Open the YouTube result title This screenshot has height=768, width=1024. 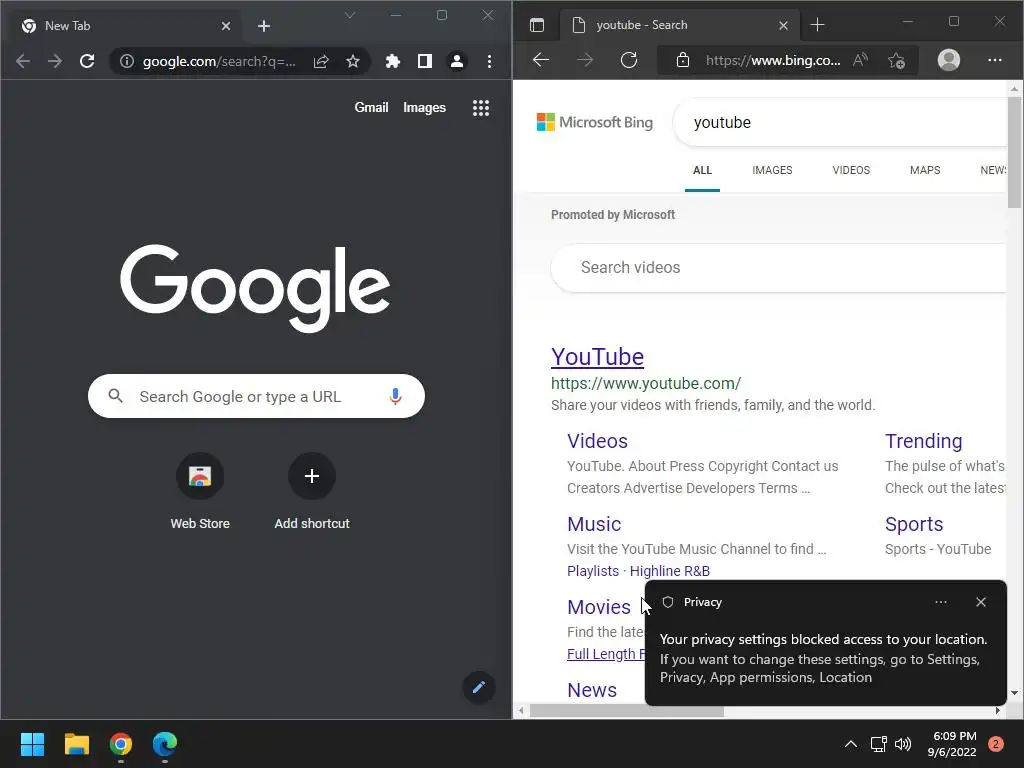(x=598, y=357)
